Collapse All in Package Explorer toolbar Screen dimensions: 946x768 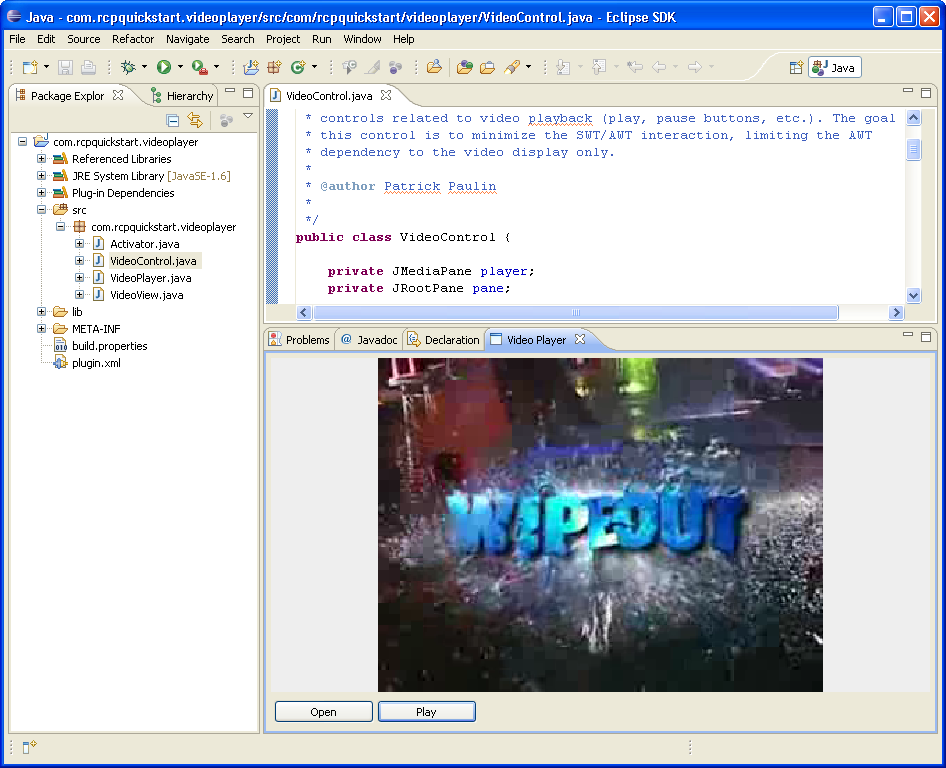point(172,119)
